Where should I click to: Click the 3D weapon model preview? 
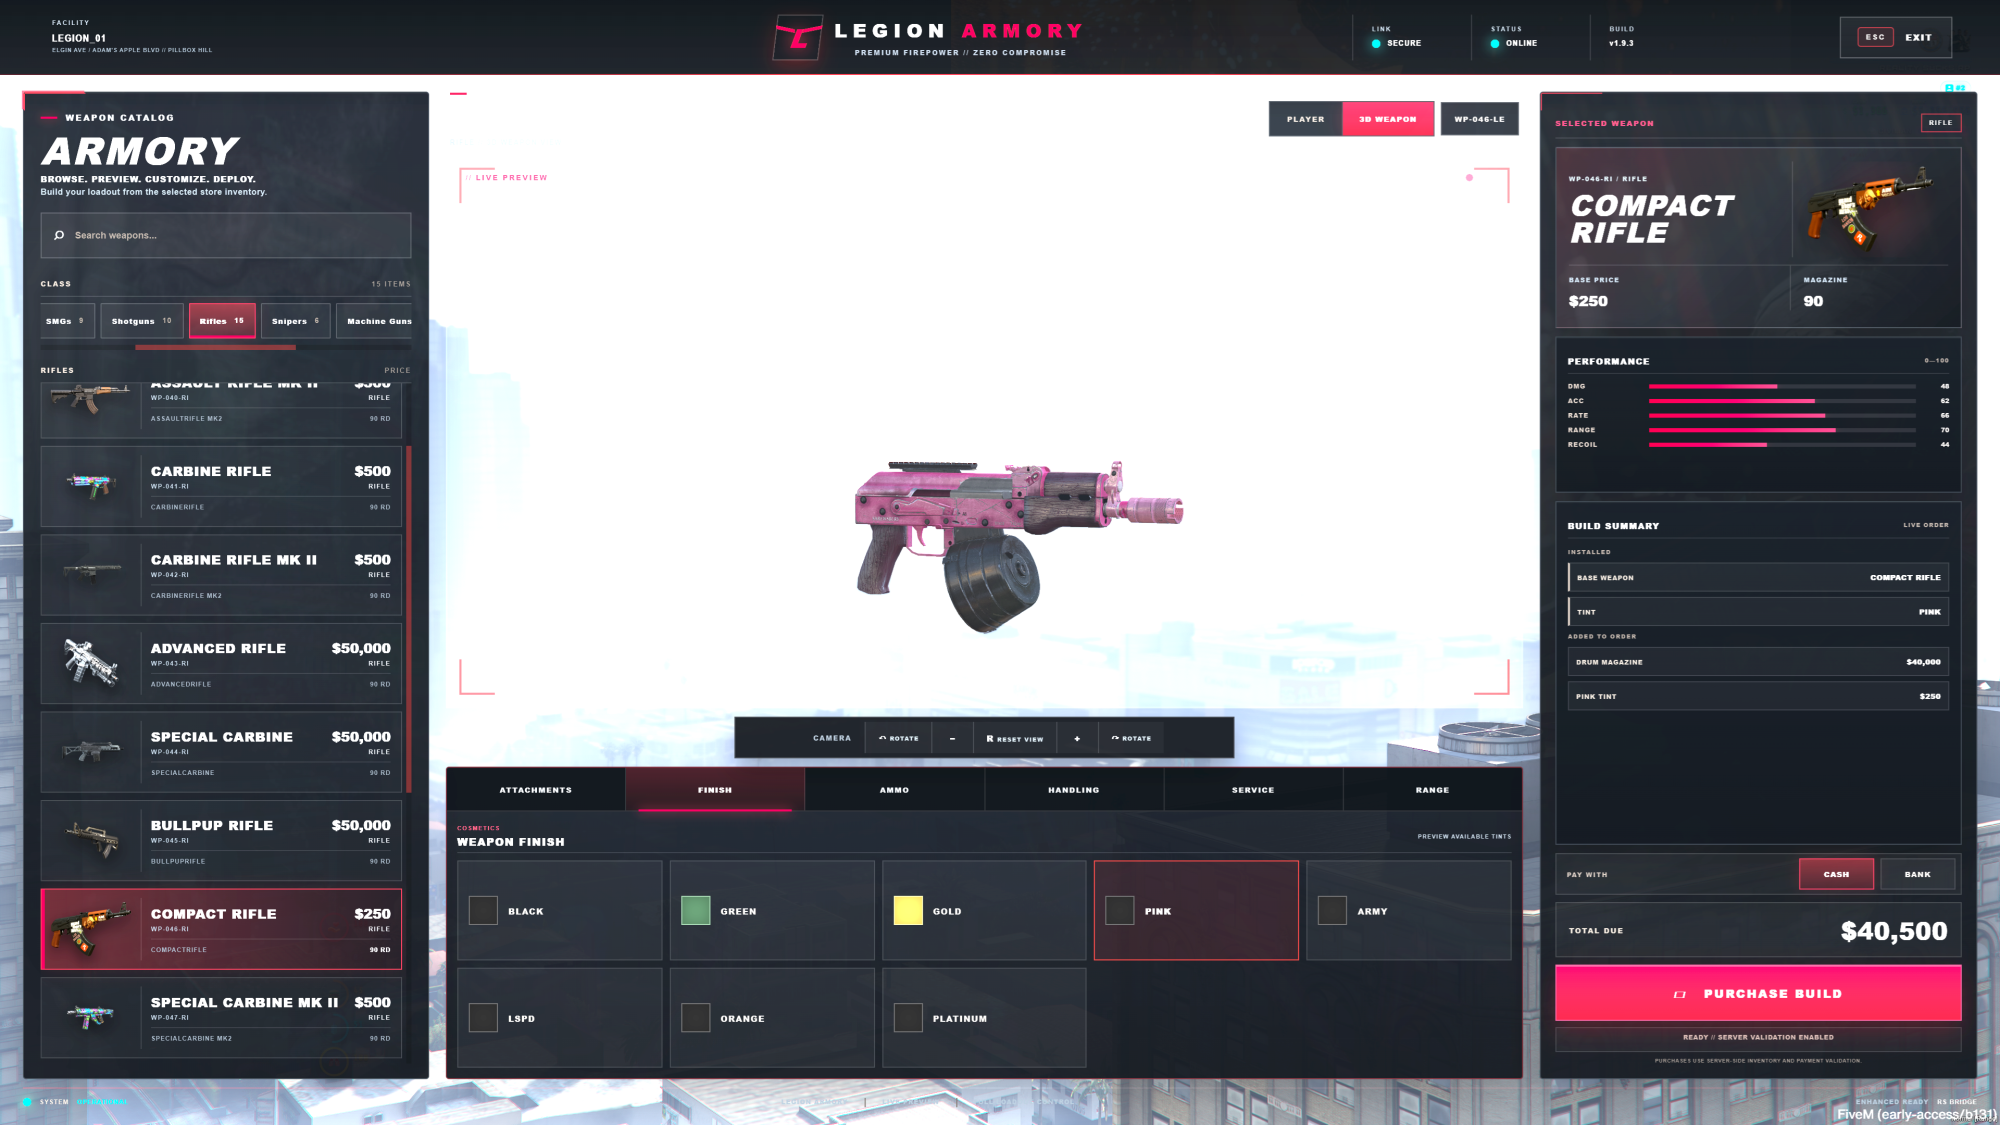click(x=1018, y=545)
